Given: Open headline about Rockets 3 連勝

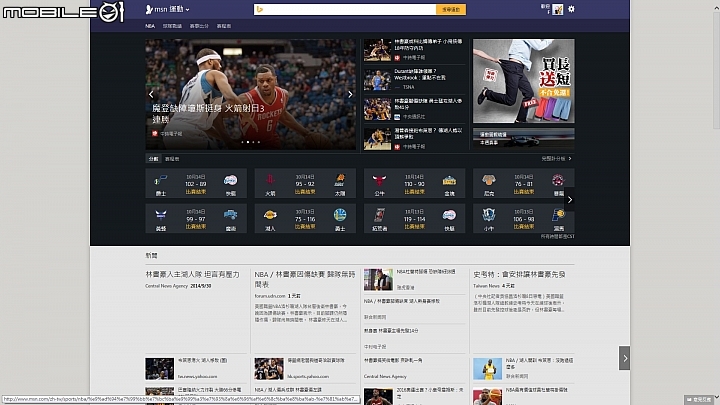Looking at the screenshot, I should point(208,114).
